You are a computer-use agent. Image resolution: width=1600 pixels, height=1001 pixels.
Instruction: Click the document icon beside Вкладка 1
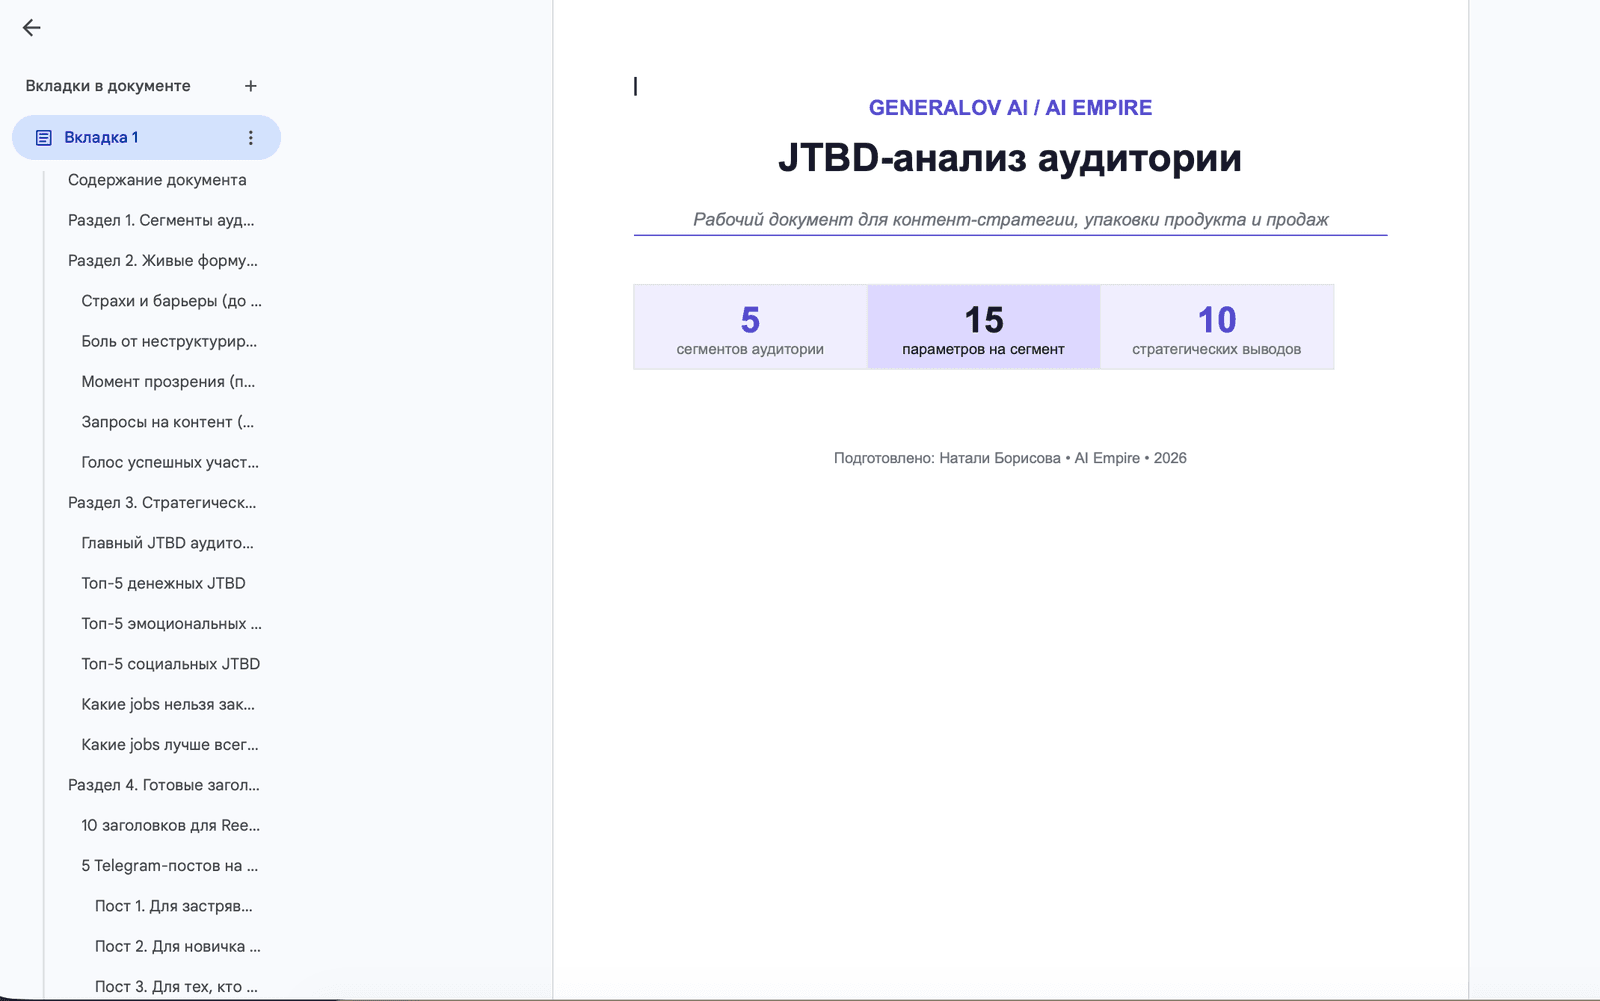pos(44,138)
